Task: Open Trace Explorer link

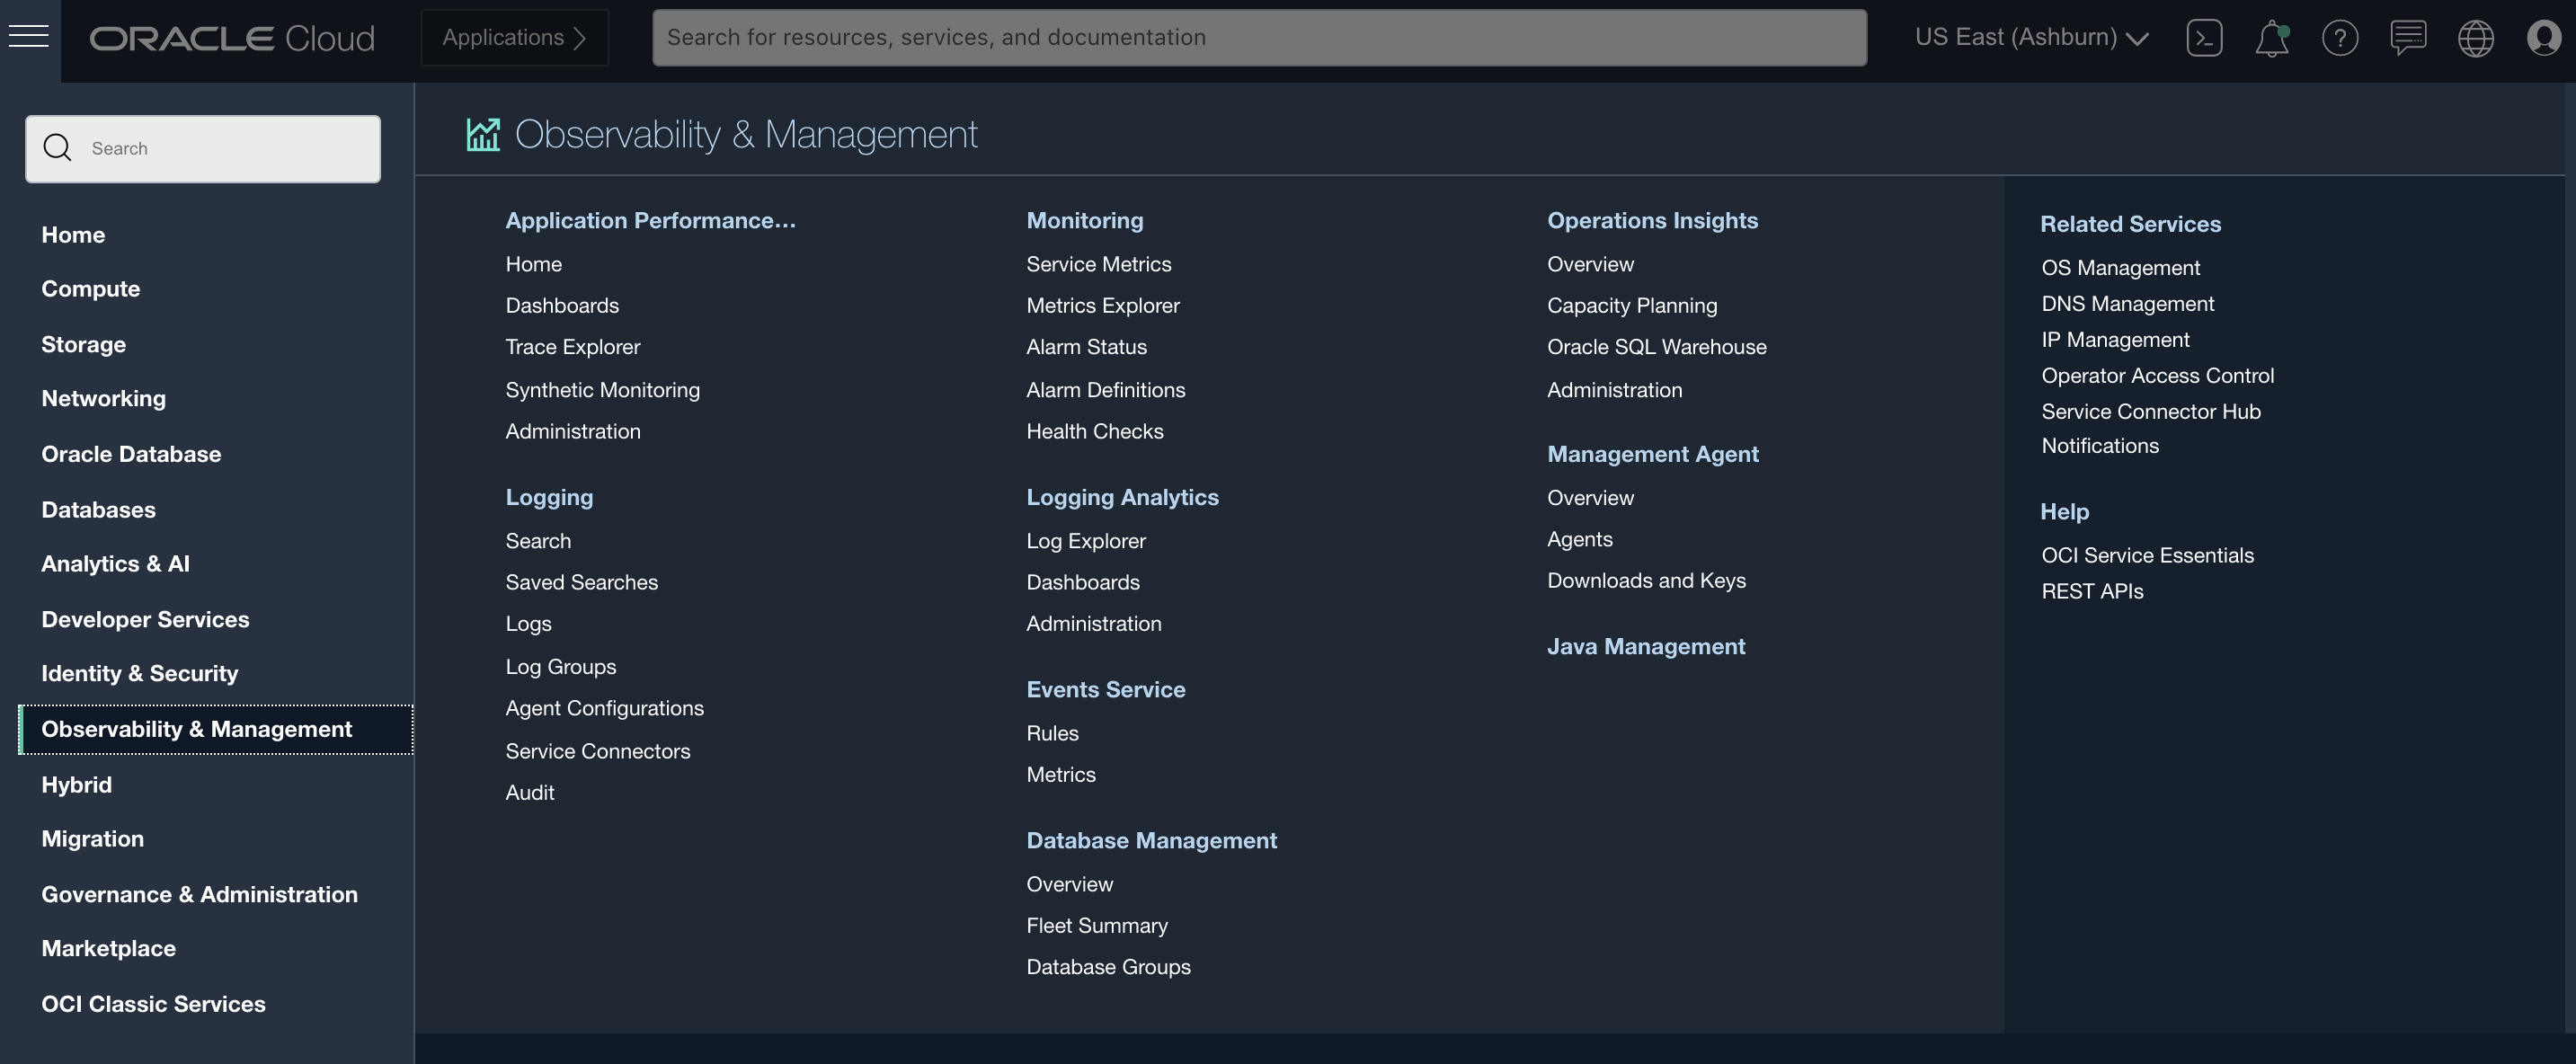Action: pyautogui.click(x=572, y=347)
